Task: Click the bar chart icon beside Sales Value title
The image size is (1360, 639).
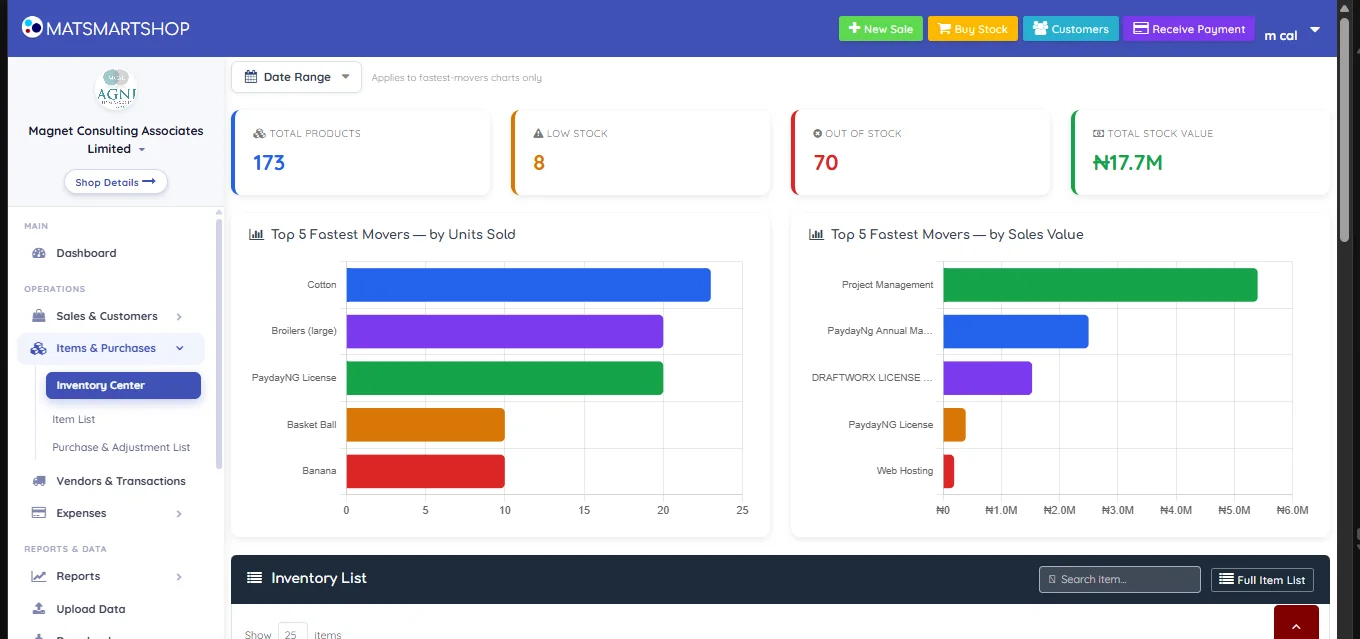Action: point(816,234)
